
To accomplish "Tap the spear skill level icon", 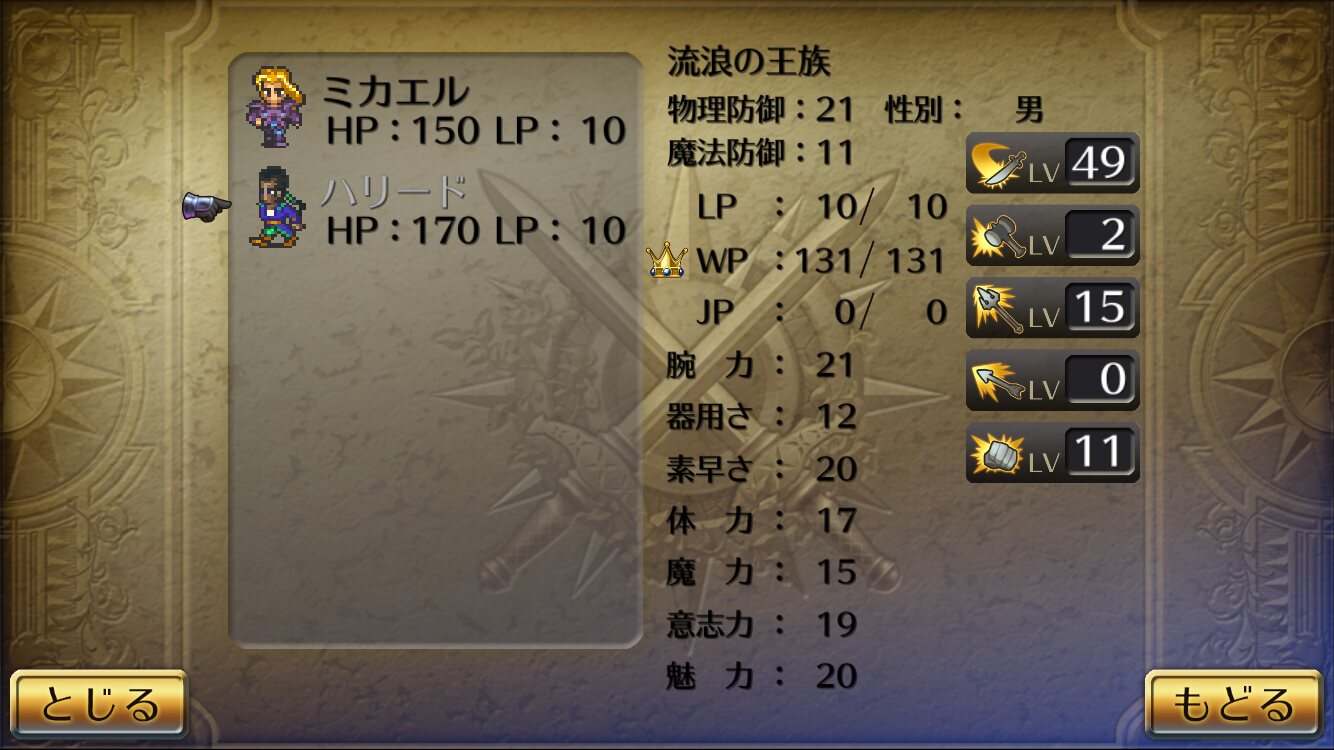I will 995,308.
